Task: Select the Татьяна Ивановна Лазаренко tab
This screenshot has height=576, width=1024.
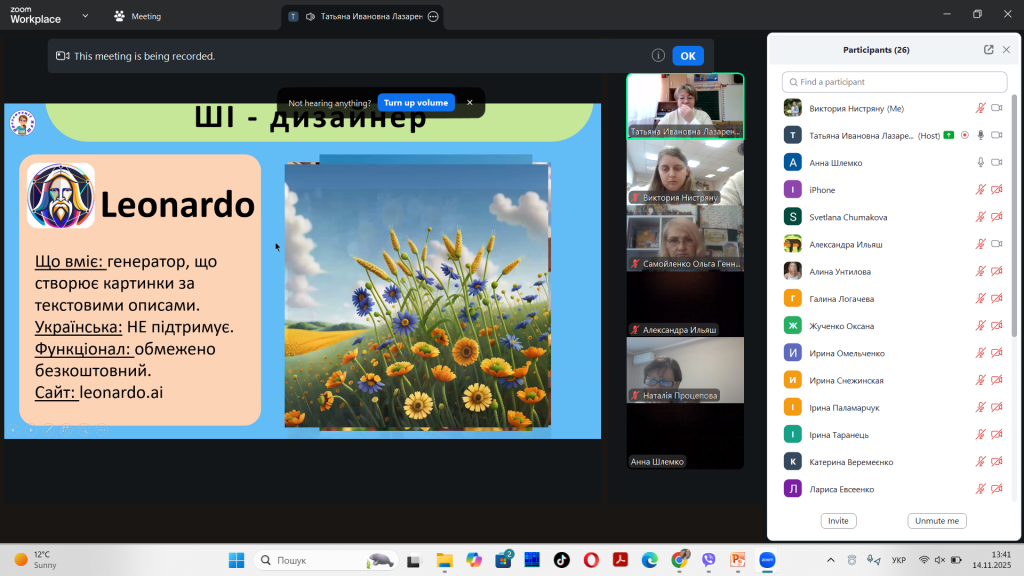Action: click(362, 17)
